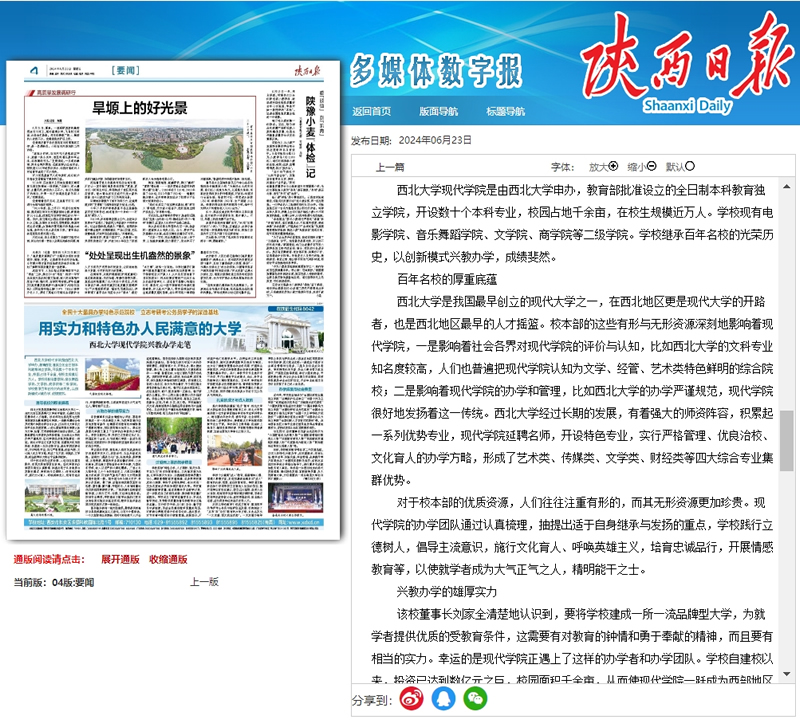Click the 字体: label
This screenshot has height=720, width=800.
tap(563, 167)
